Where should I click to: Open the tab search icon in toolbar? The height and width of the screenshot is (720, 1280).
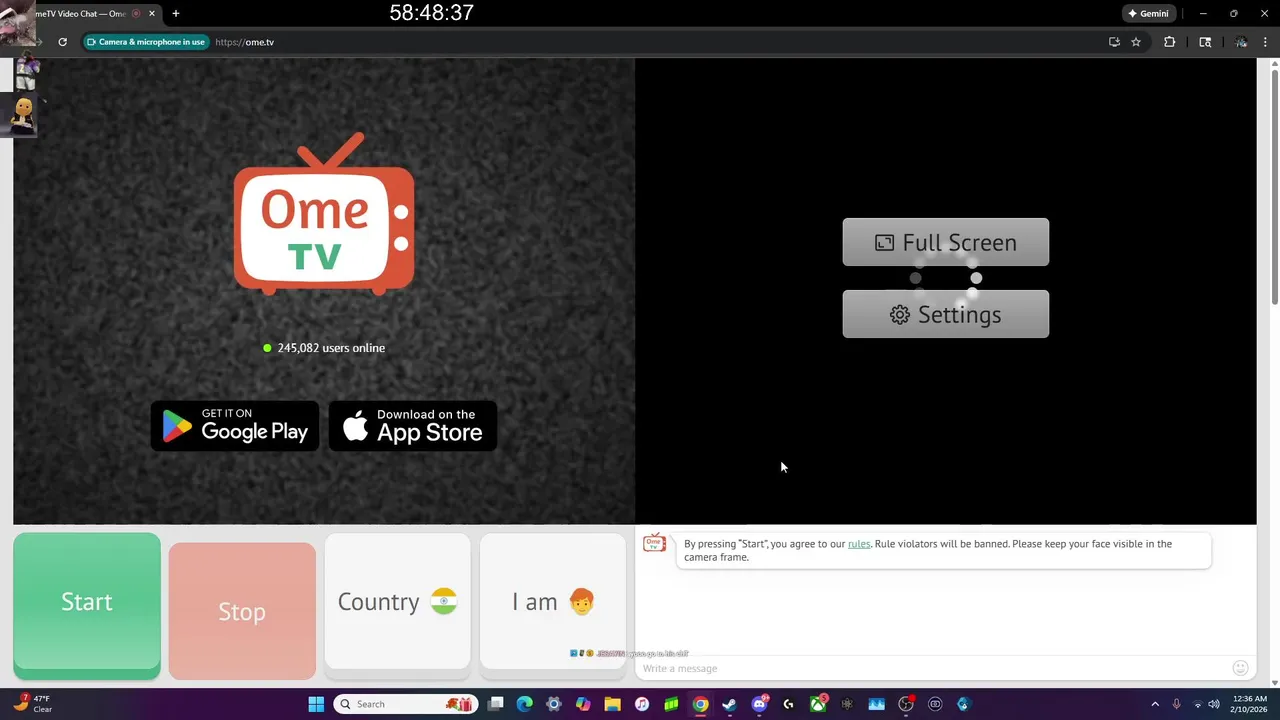coord(1205,42)
